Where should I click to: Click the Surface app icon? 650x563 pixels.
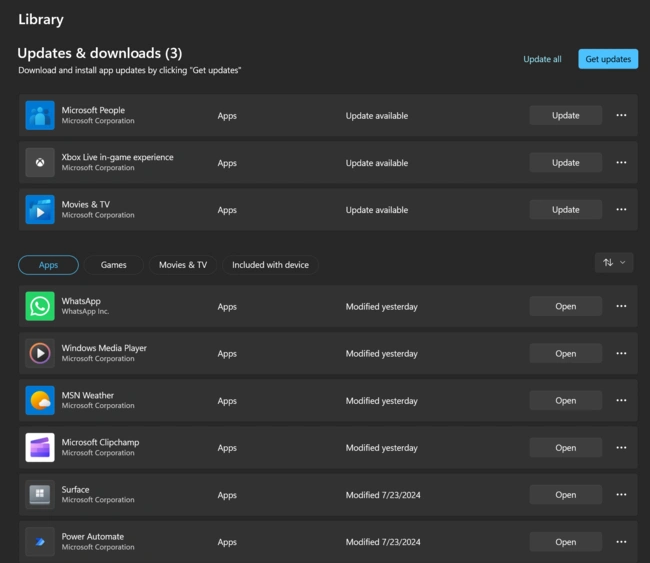[40, 495]
